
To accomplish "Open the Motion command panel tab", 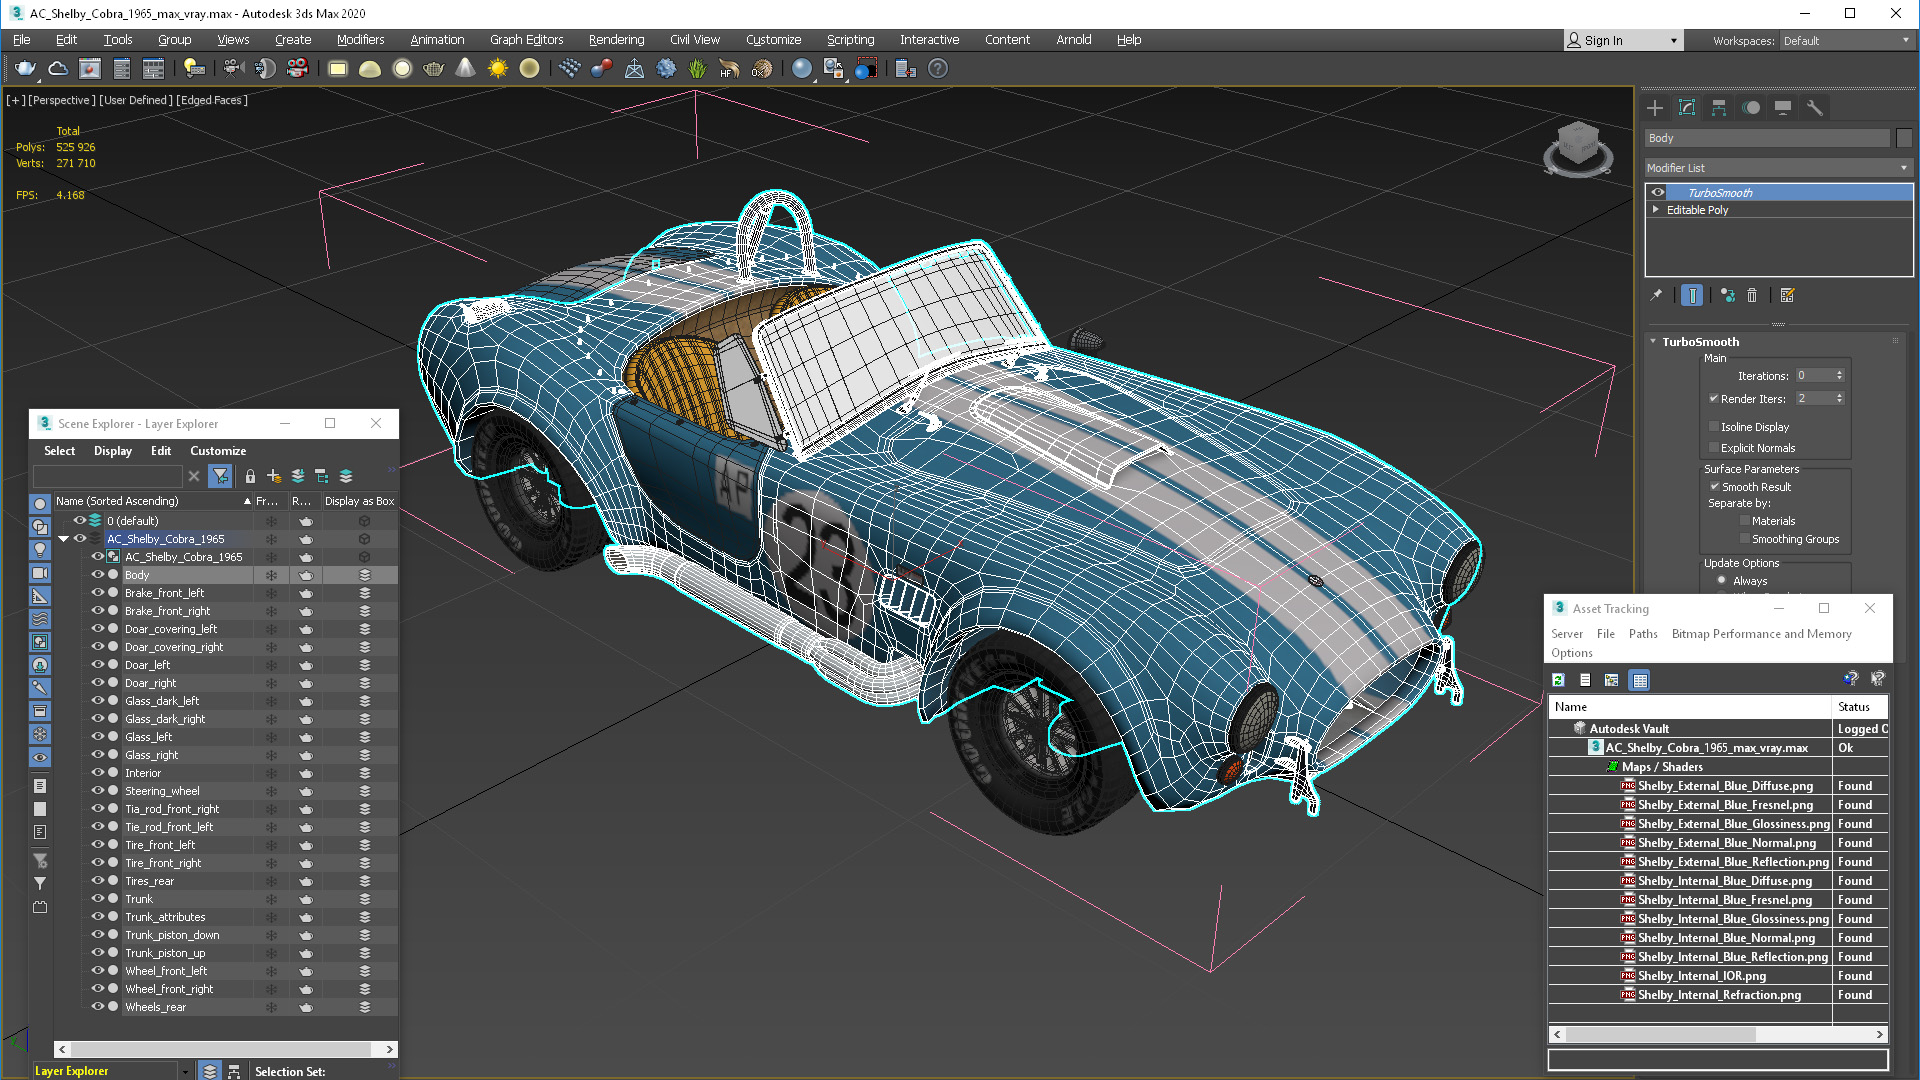I will tap(1751, 108).
